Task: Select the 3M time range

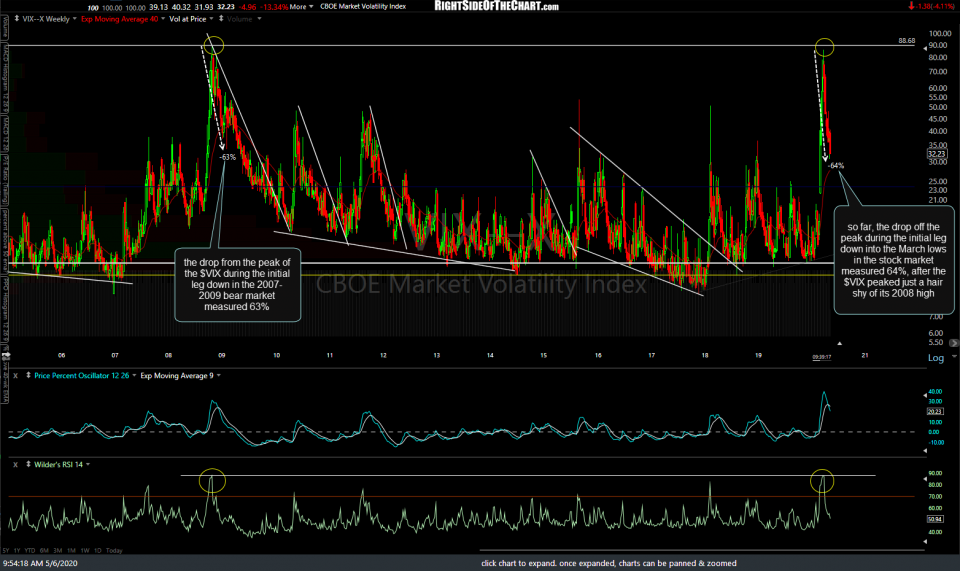Action: [58, 550]
